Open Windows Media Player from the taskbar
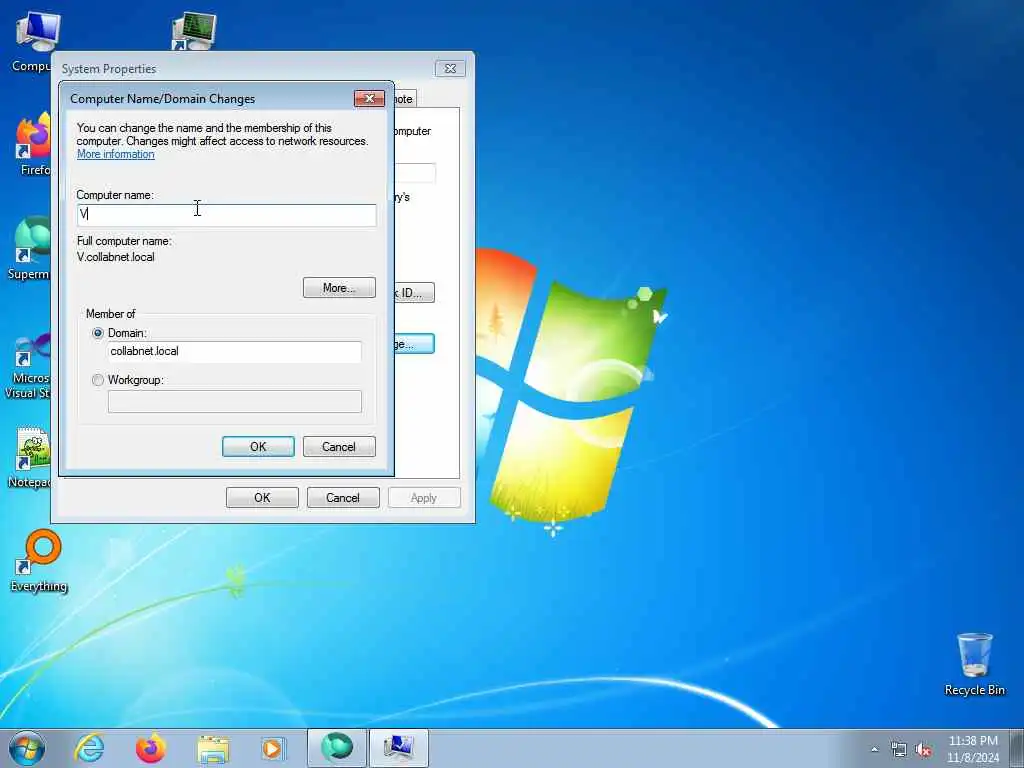This screenshot has height=768, width=1024. click(x=273, y=748)
